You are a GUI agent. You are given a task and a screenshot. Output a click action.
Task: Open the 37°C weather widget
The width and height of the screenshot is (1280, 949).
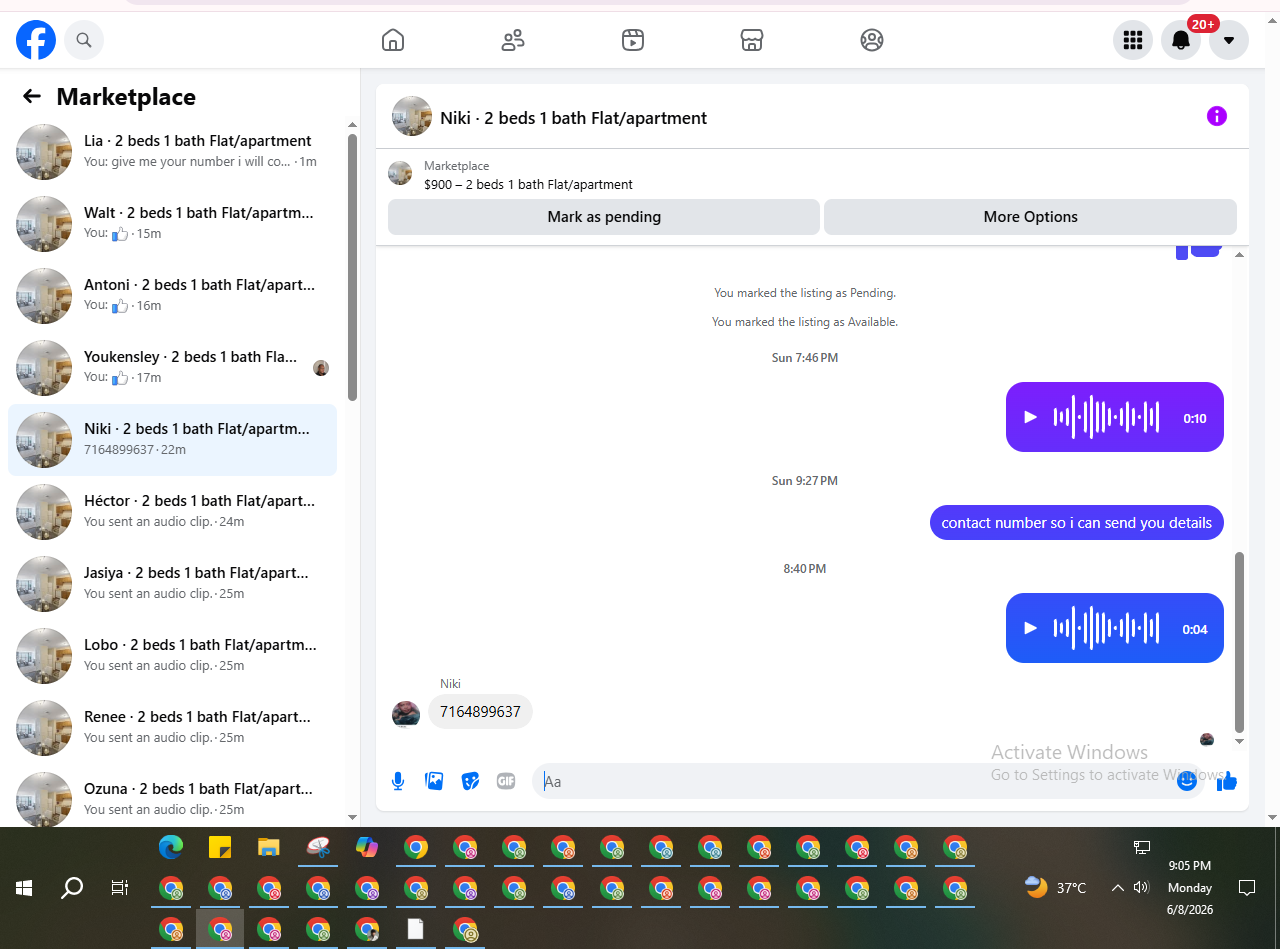click(x=1056, y=887)
